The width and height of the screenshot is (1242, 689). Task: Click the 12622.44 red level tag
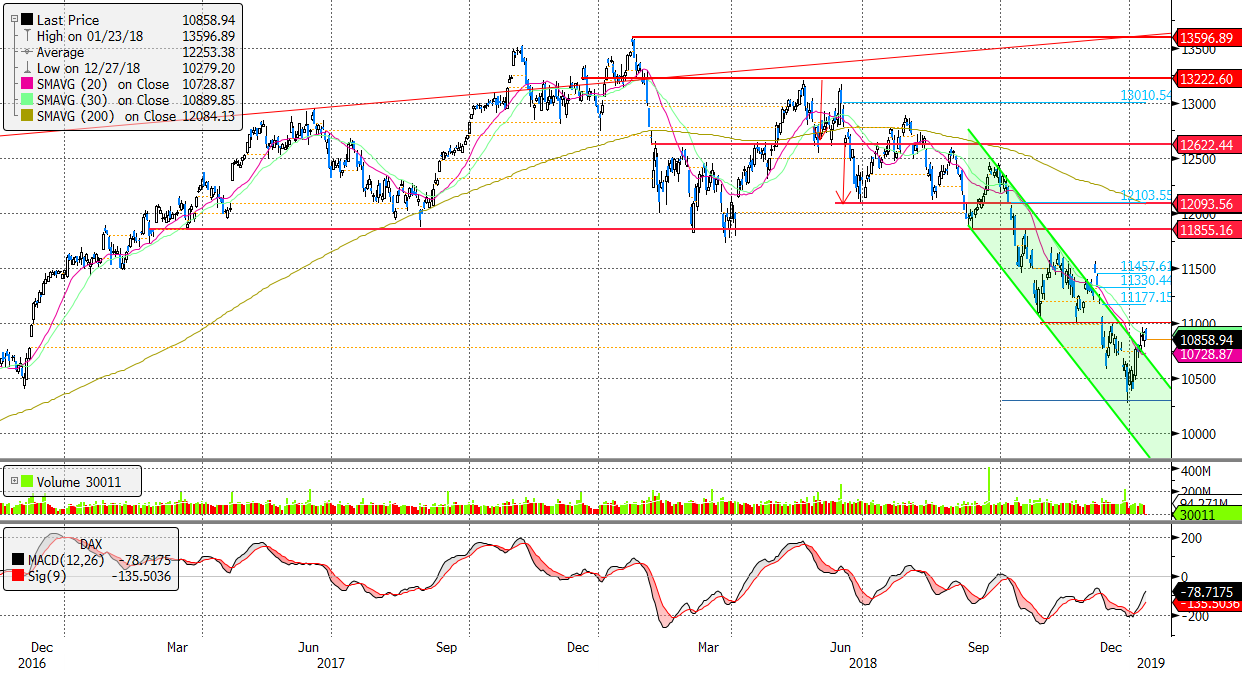pyautogui.click(x=1208, y=144)
